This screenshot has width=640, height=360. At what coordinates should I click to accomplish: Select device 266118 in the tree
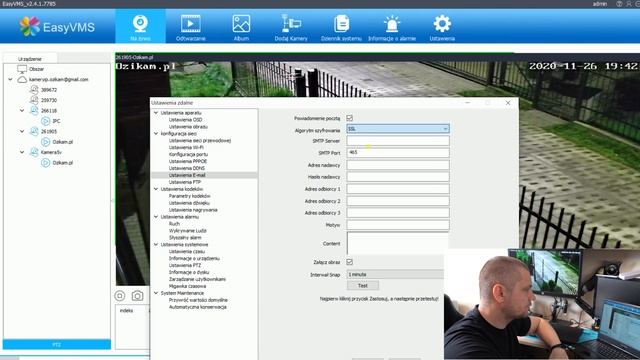49,111
